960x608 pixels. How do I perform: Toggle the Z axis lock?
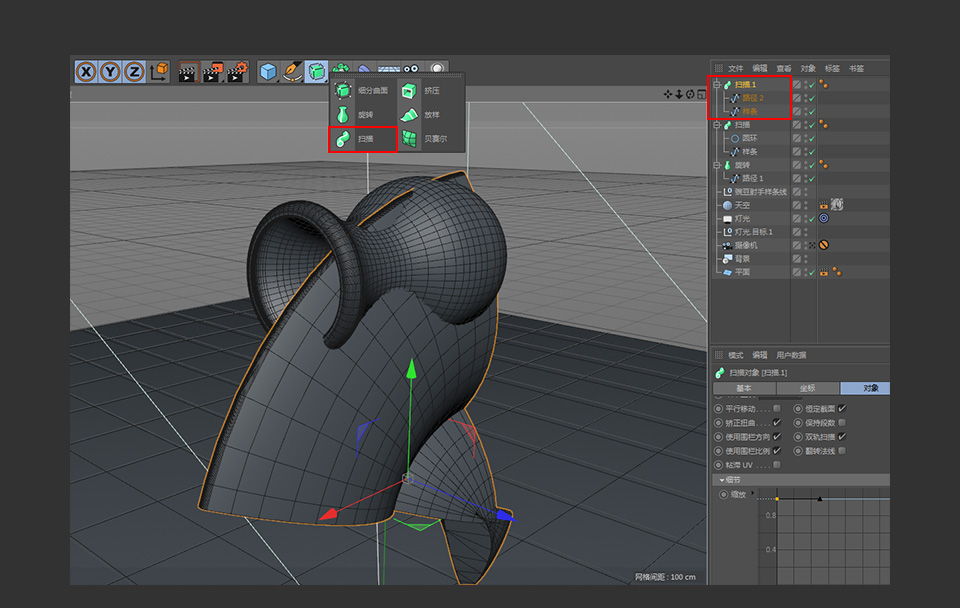tap(134, 72)
